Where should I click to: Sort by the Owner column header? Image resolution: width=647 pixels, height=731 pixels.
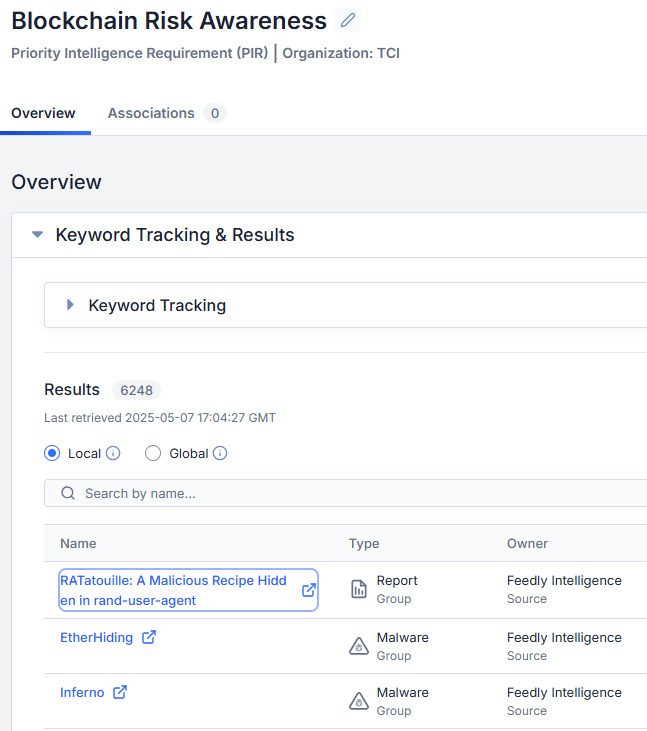[x=527, y=544]
